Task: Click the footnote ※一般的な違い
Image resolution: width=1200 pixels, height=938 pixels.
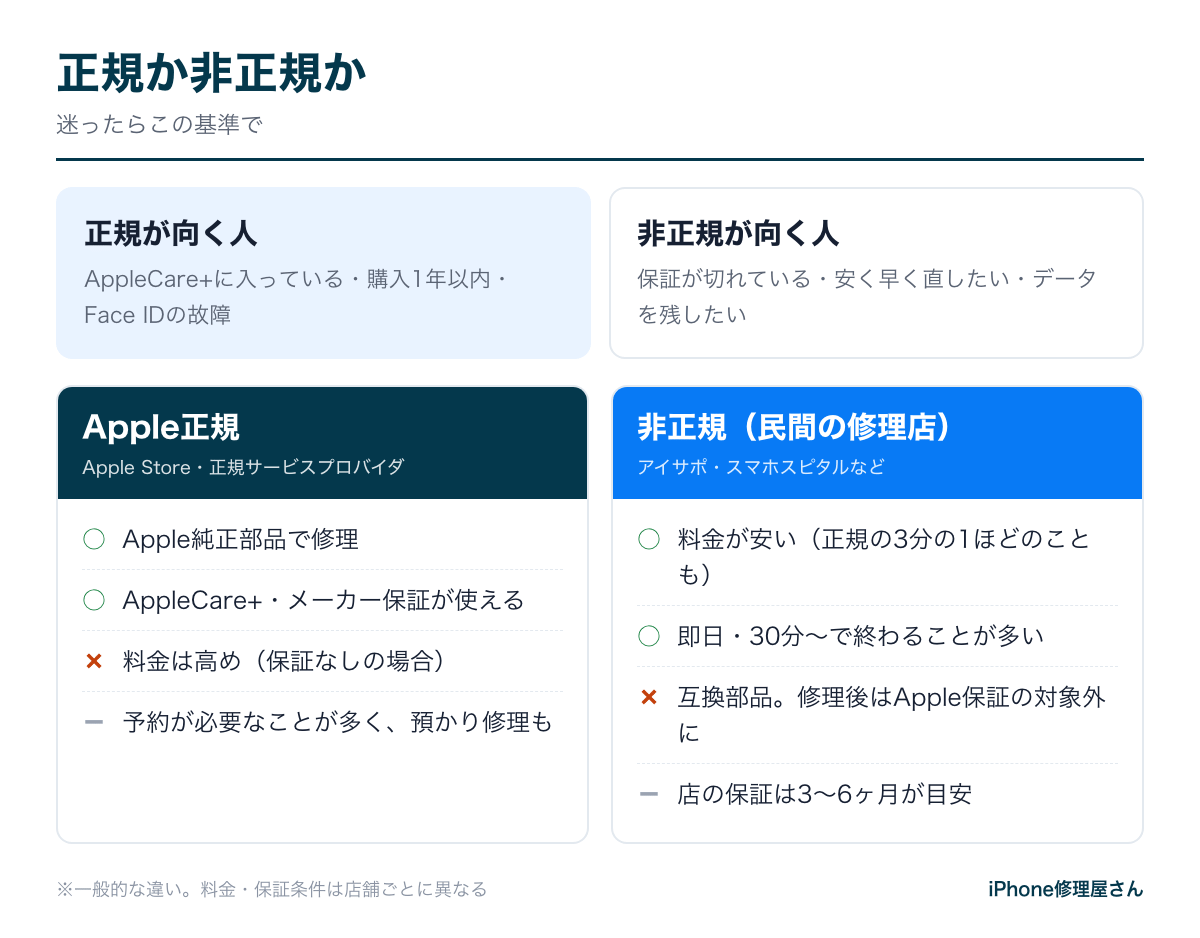Action: [272, 889]
